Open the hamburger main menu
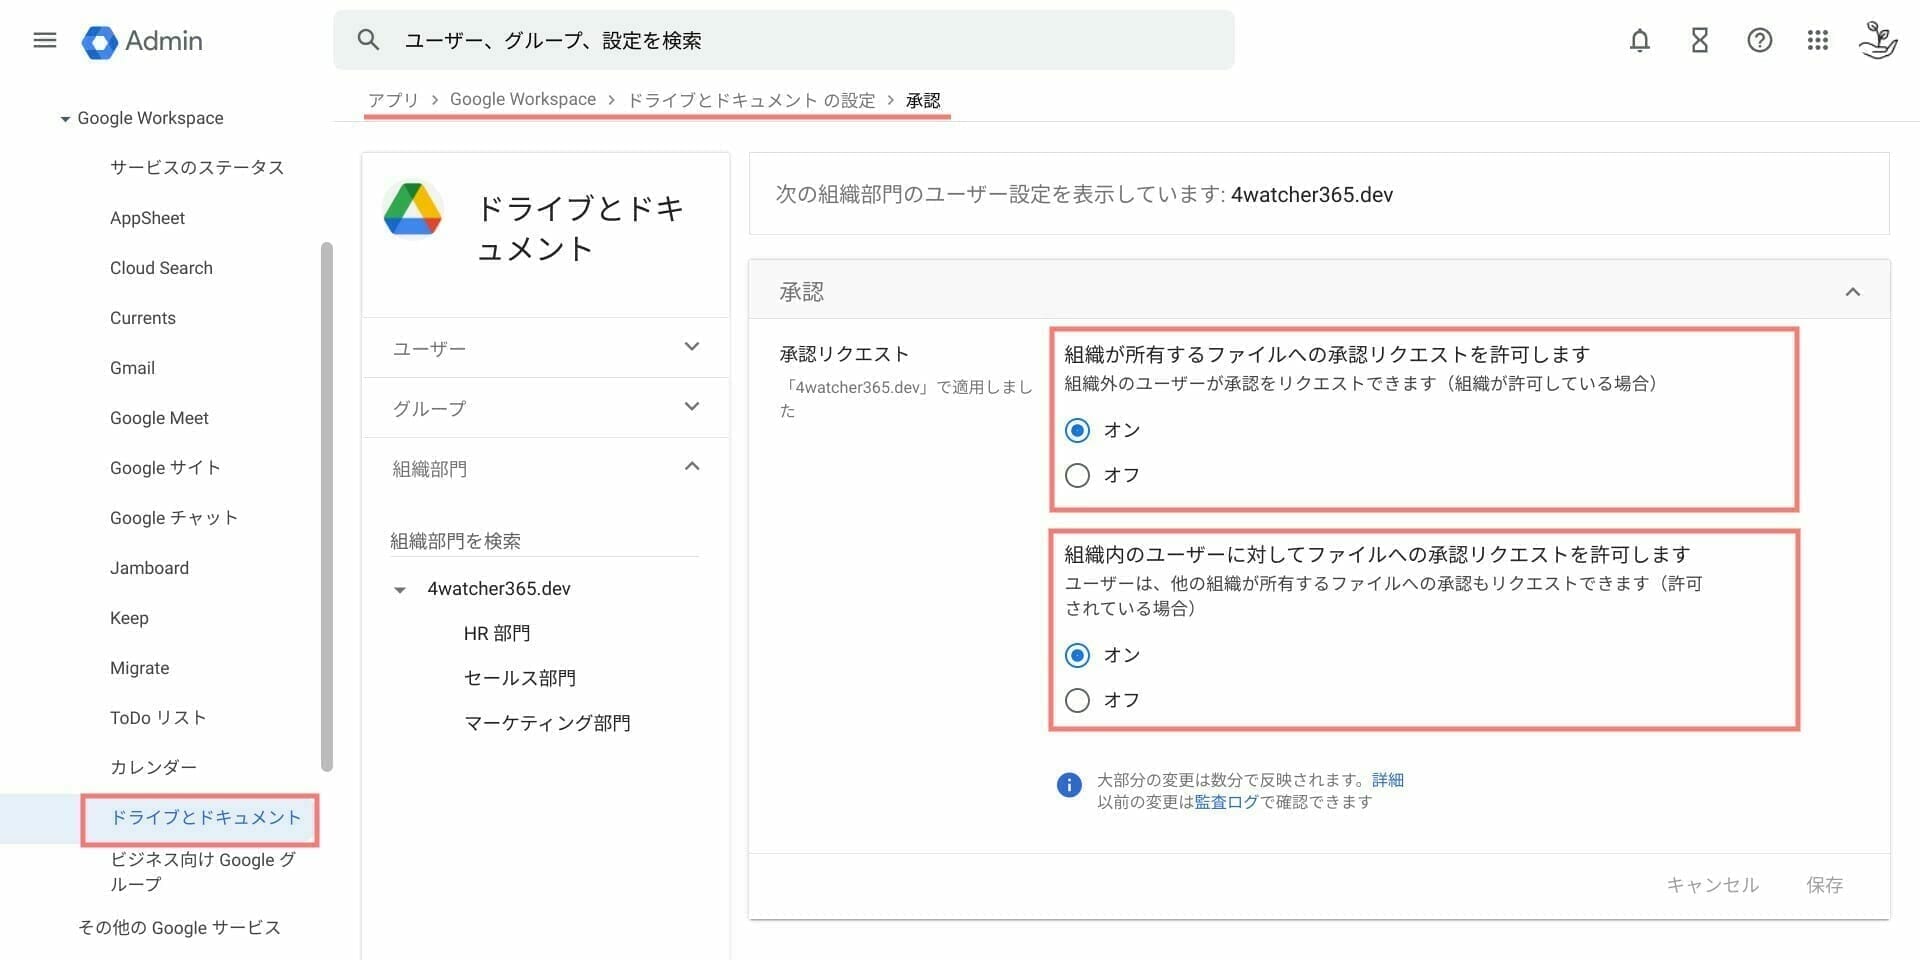 coord(45,40)
